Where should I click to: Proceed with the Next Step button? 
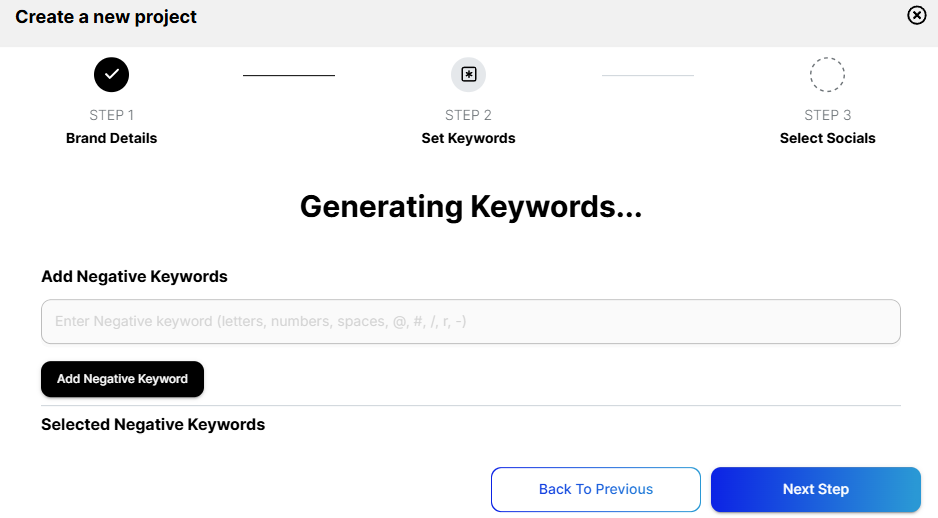pyautogui.click(x=815, y=489)
